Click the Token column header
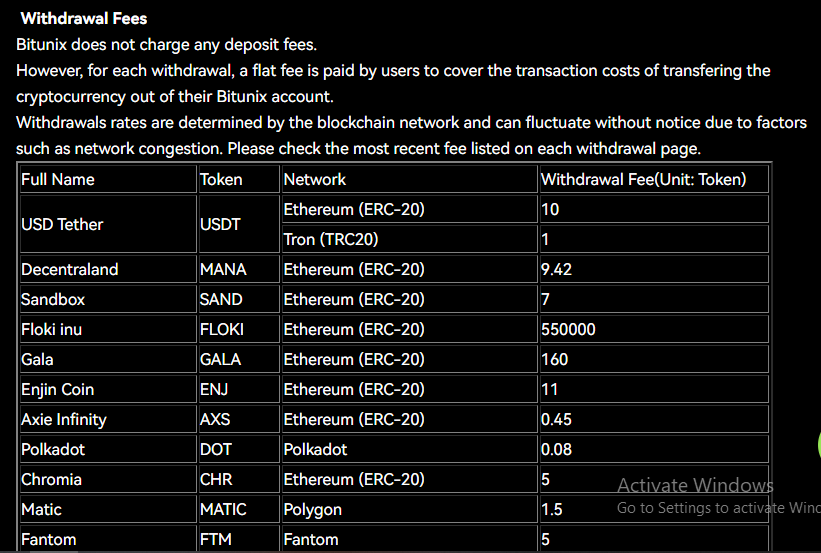 [x=221, y=179]
